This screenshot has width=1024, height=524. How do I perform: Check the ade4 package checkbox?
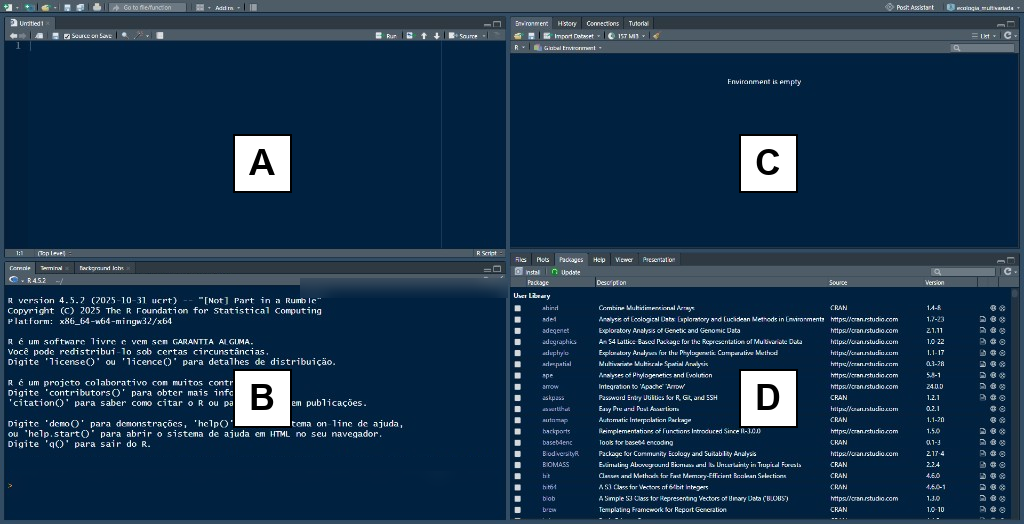tap(518, 319)
